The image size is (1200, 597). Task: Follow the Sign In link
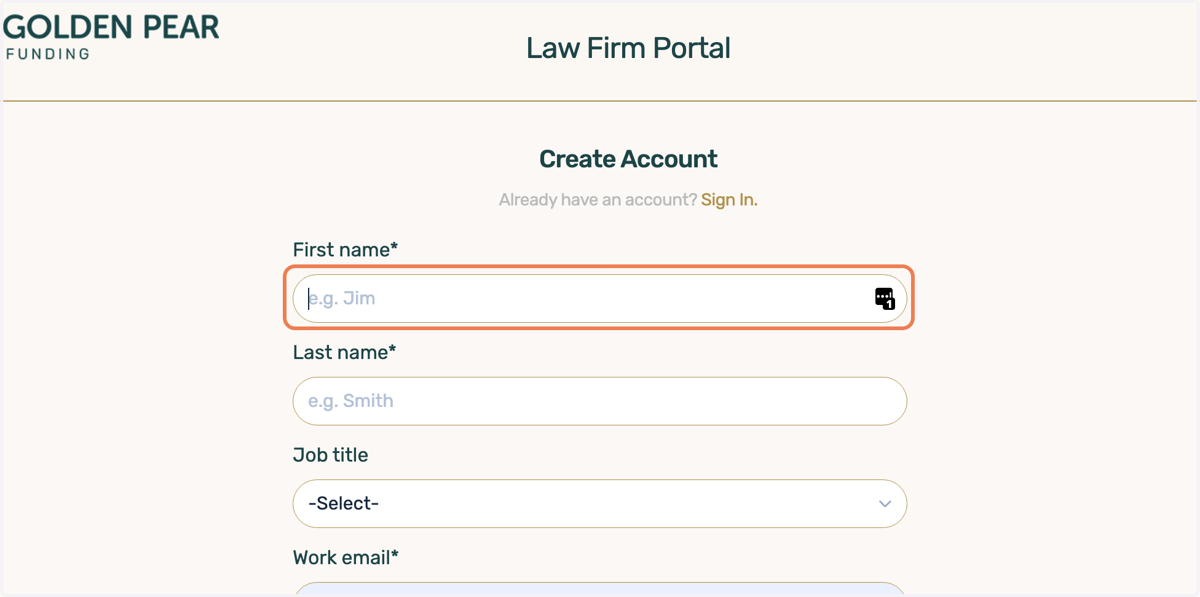coord(729,200)
